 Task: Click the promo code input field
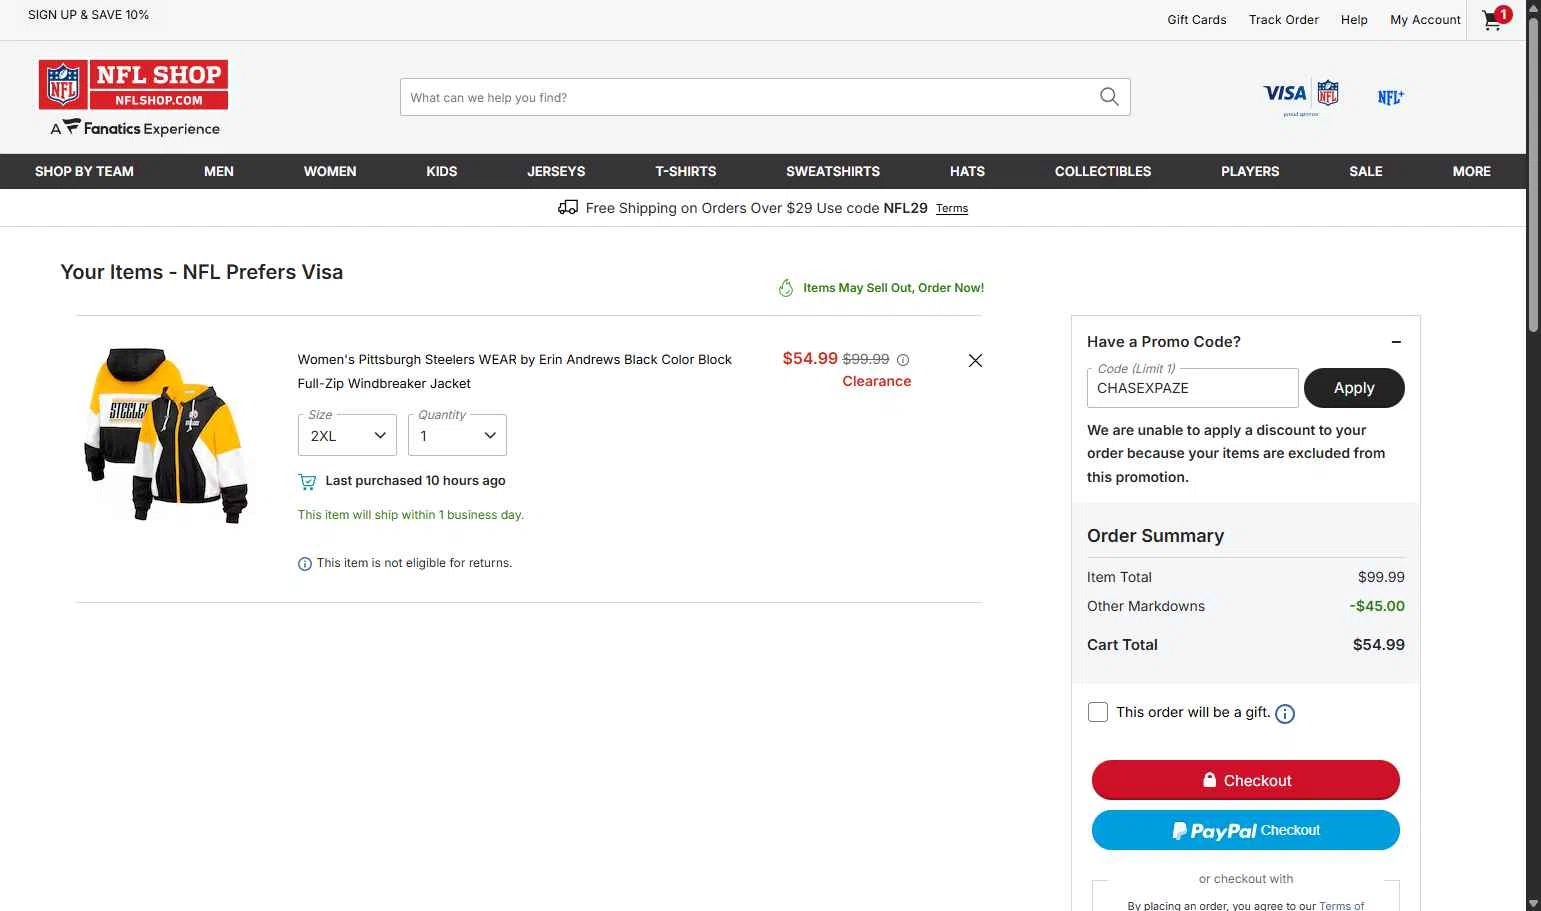click(1192, 388)
